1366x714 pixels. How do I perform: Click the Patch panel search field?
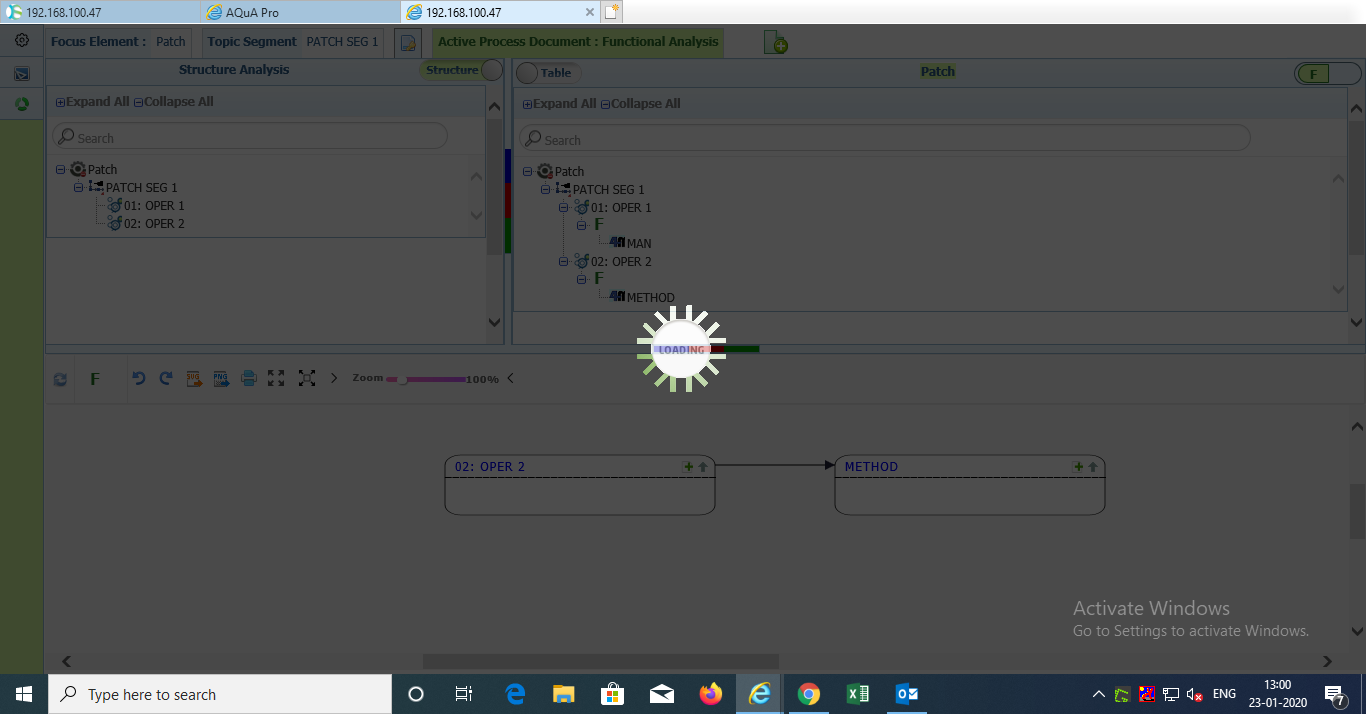pyautogui.click(x=884, y=139)
